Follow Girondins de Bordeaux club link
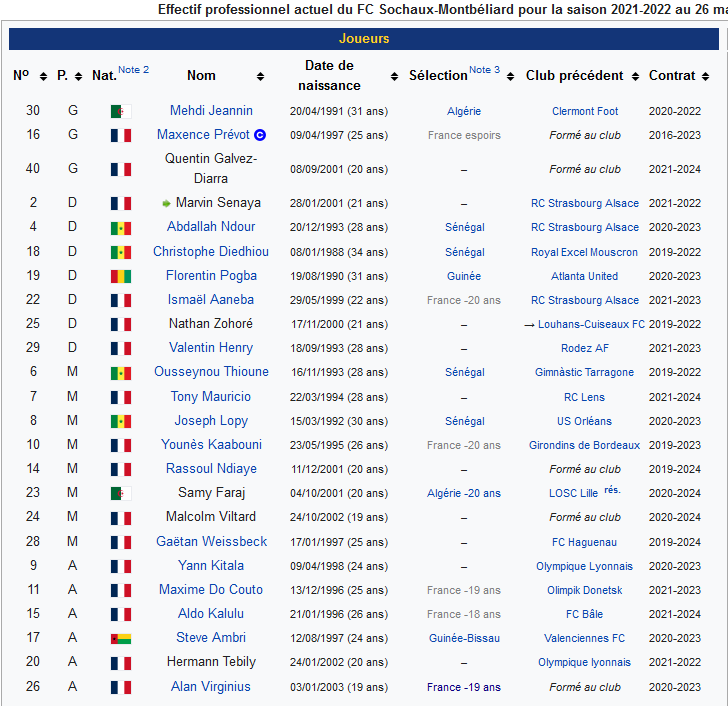This screenshot has height=706, width=728. pos(585,446)
